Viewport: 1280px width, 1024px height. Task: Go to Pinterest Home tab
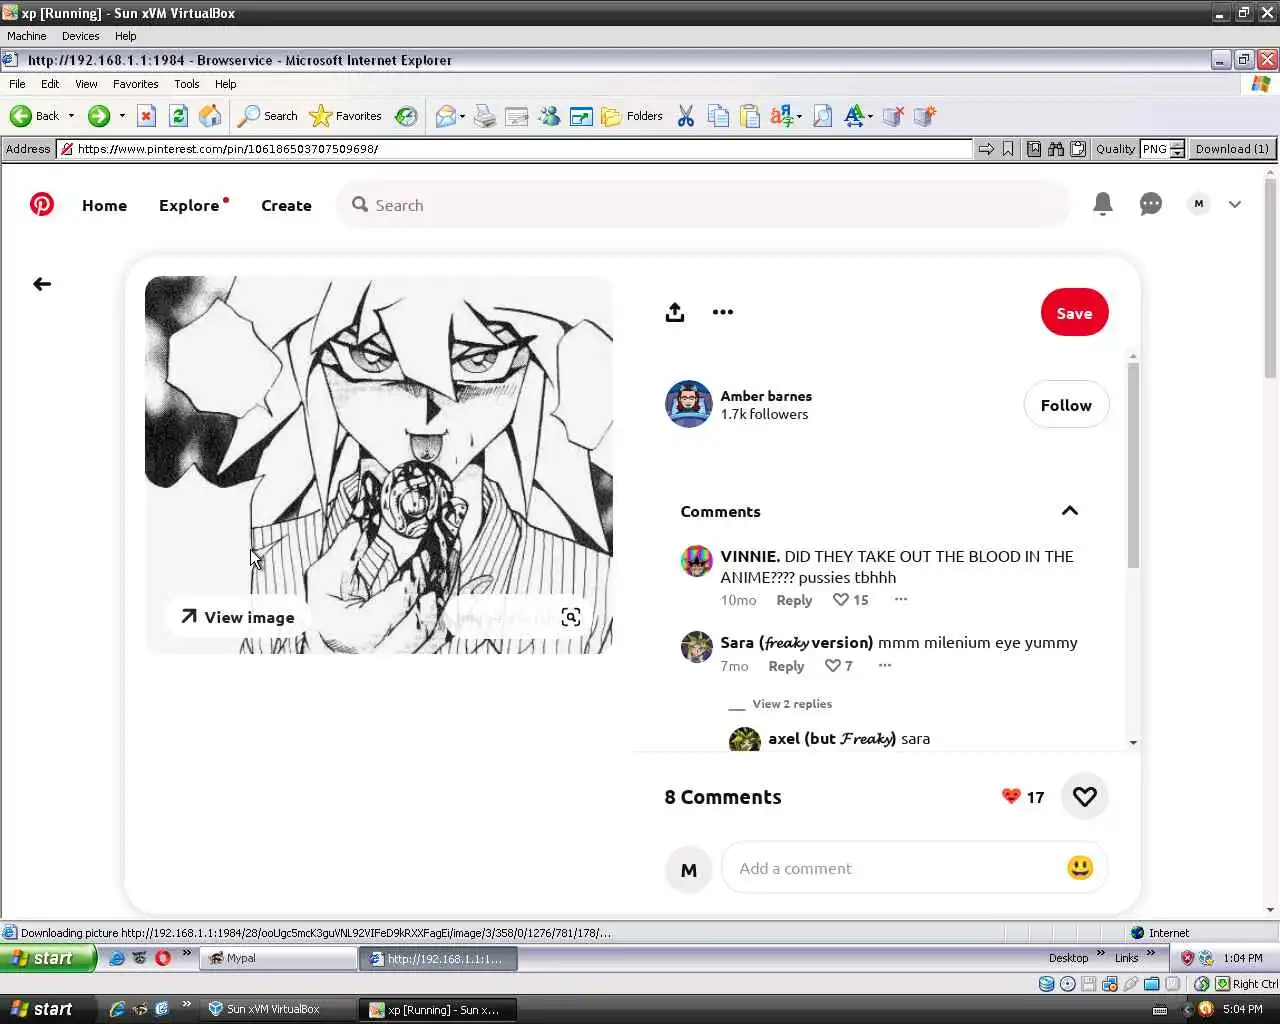(x=104, y=205)
